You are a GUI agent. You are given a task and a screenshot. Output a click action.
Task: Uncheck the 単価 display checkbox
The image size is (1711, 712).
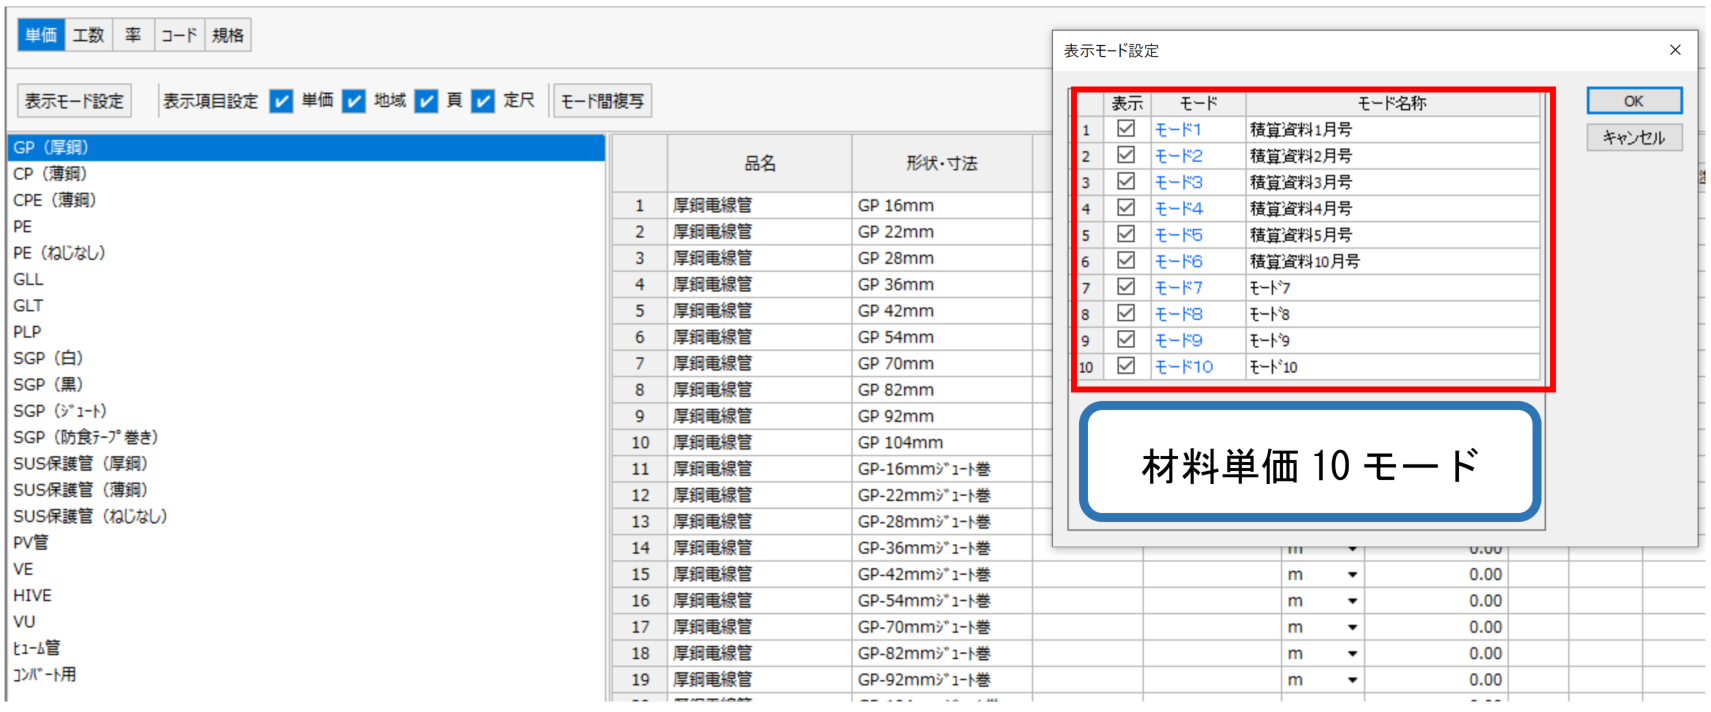point(282,101)
